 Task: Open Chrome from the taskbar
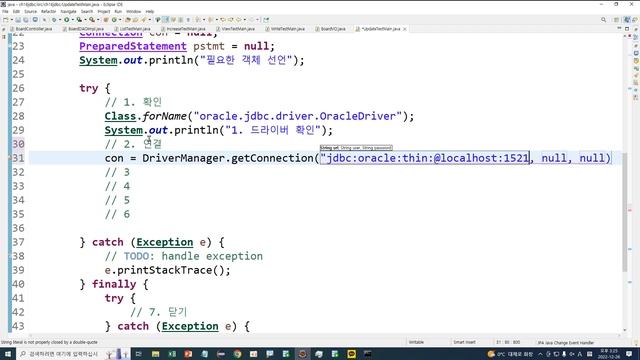coord(237,354)
